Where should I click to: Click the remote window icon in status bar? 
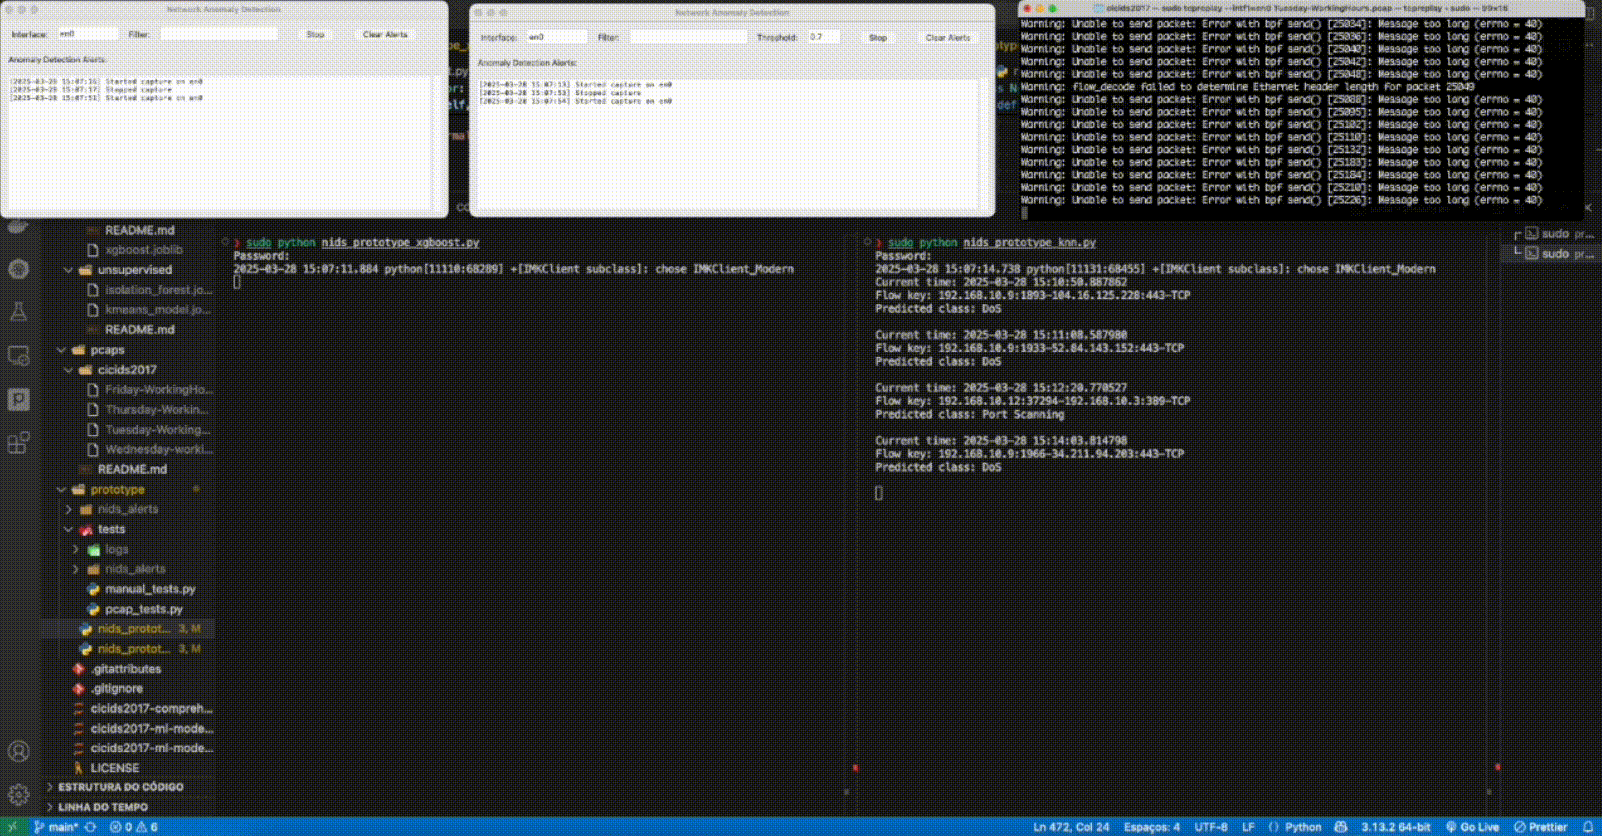coord(12,827)
